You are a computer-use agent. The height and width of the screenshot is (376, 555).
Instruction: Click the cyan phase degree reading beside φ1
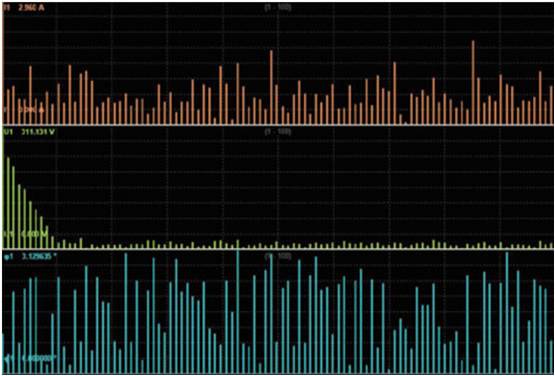[x=39, y=256]
